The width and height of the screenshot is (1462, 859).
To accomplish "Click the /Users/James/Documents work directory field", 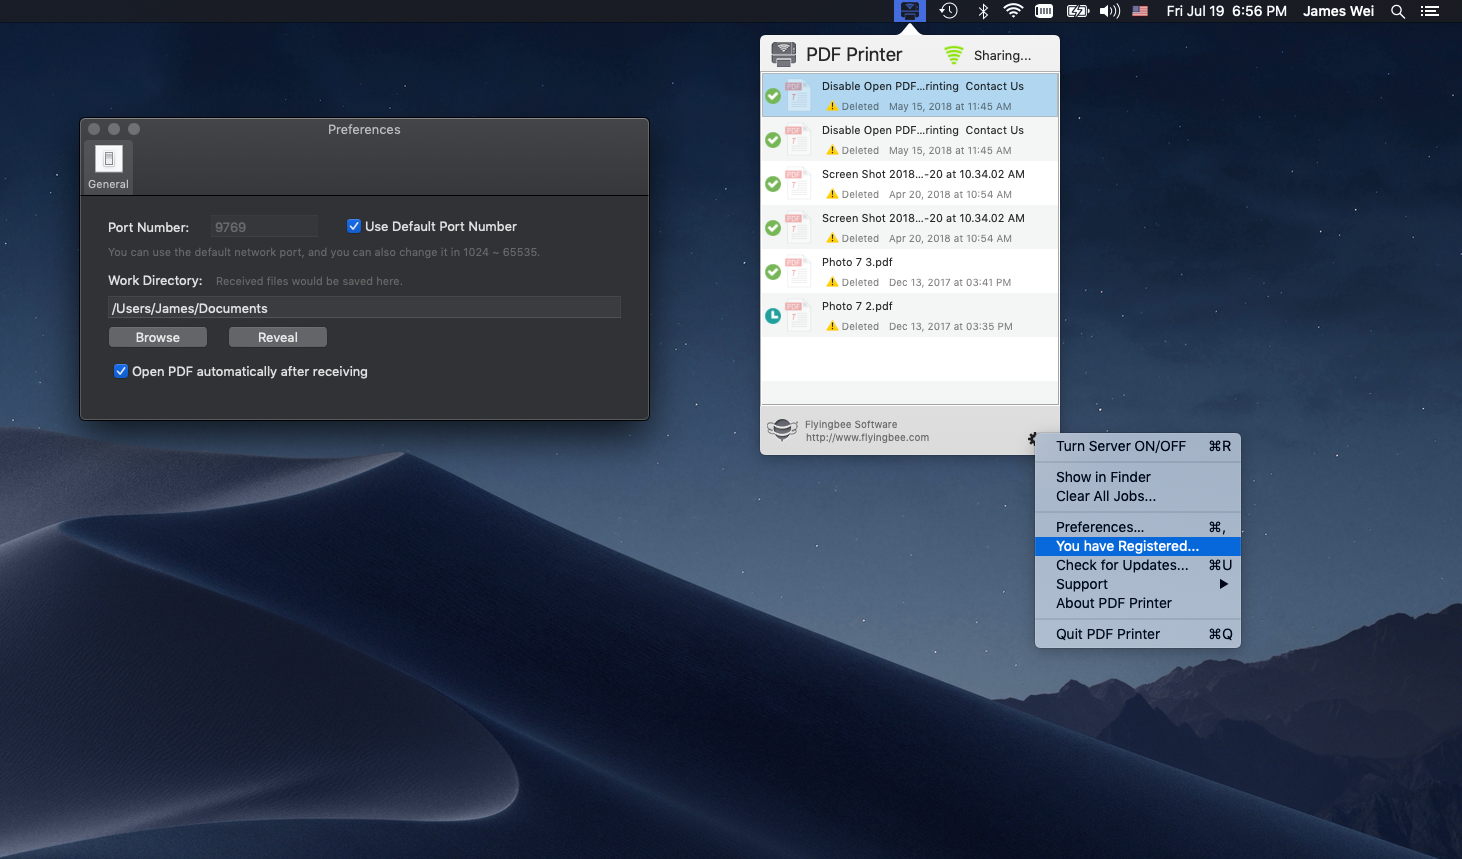I will click(x=365, y=308).
